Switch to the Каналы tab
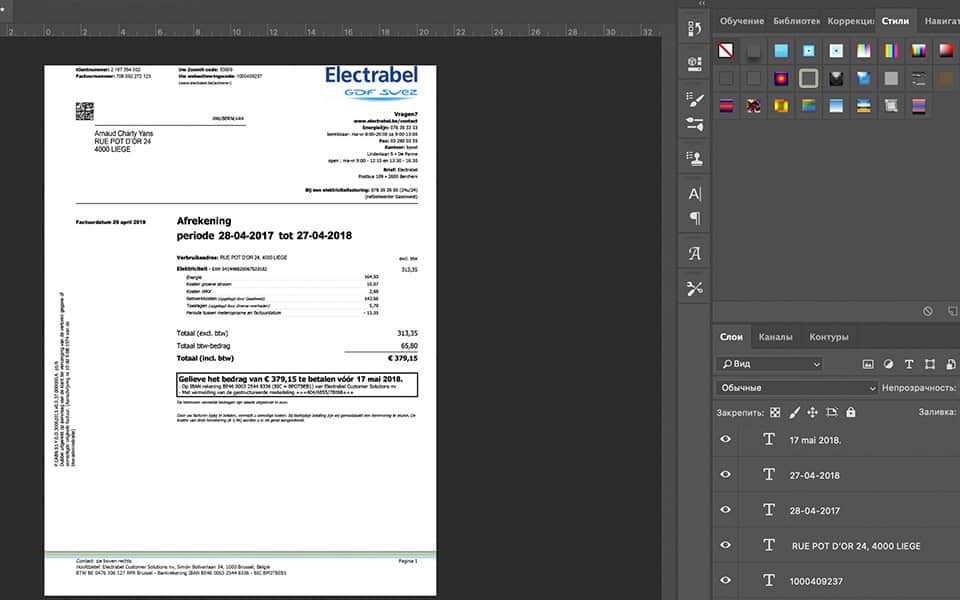The image size is (960, 600). [x=775, y=337]
